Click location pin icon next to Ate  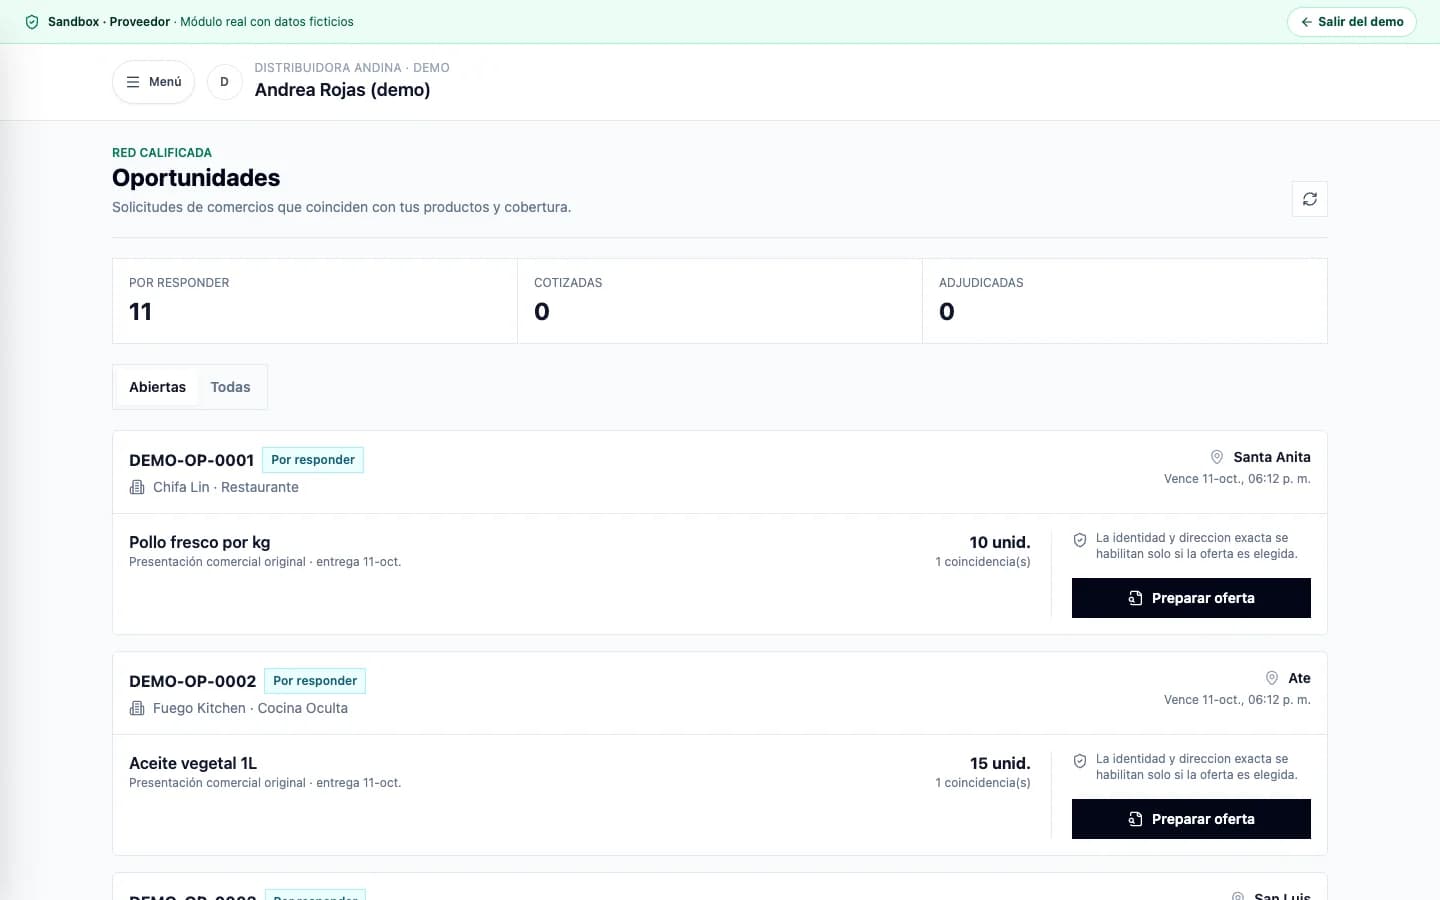[1272, 678]
